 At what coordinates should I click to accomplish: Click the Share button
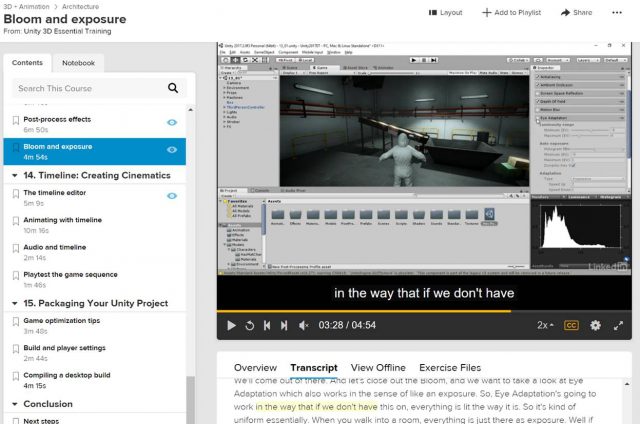click(576, 13)
